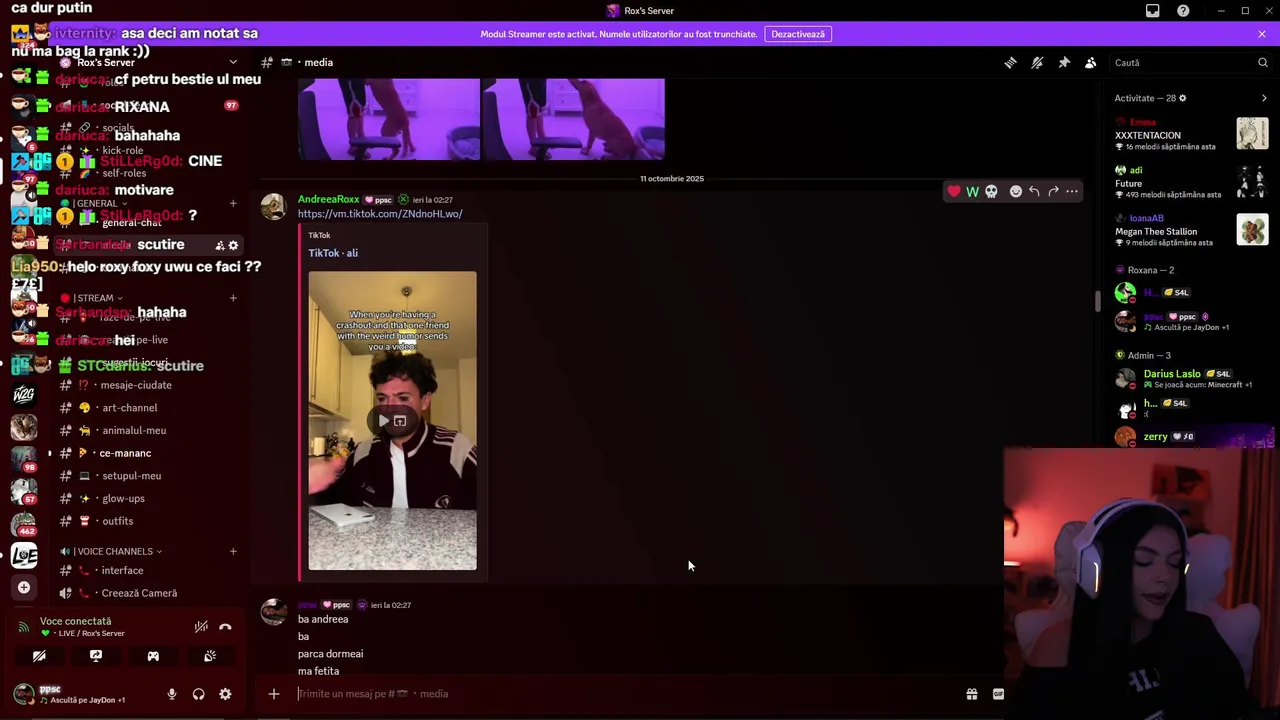Add a server with the plus button
This screenshot has width=1280, height=720.
(24, 587)
